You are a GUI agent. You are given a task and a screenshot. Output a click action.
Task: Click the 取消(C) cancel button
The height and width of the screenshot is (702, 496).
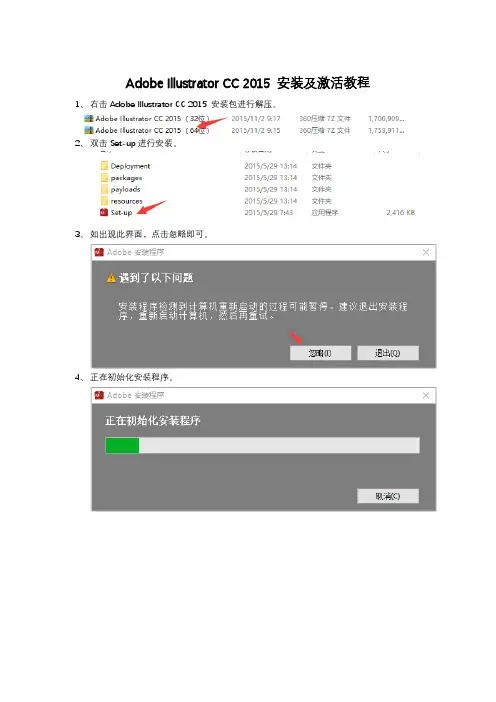pos(388,496)
